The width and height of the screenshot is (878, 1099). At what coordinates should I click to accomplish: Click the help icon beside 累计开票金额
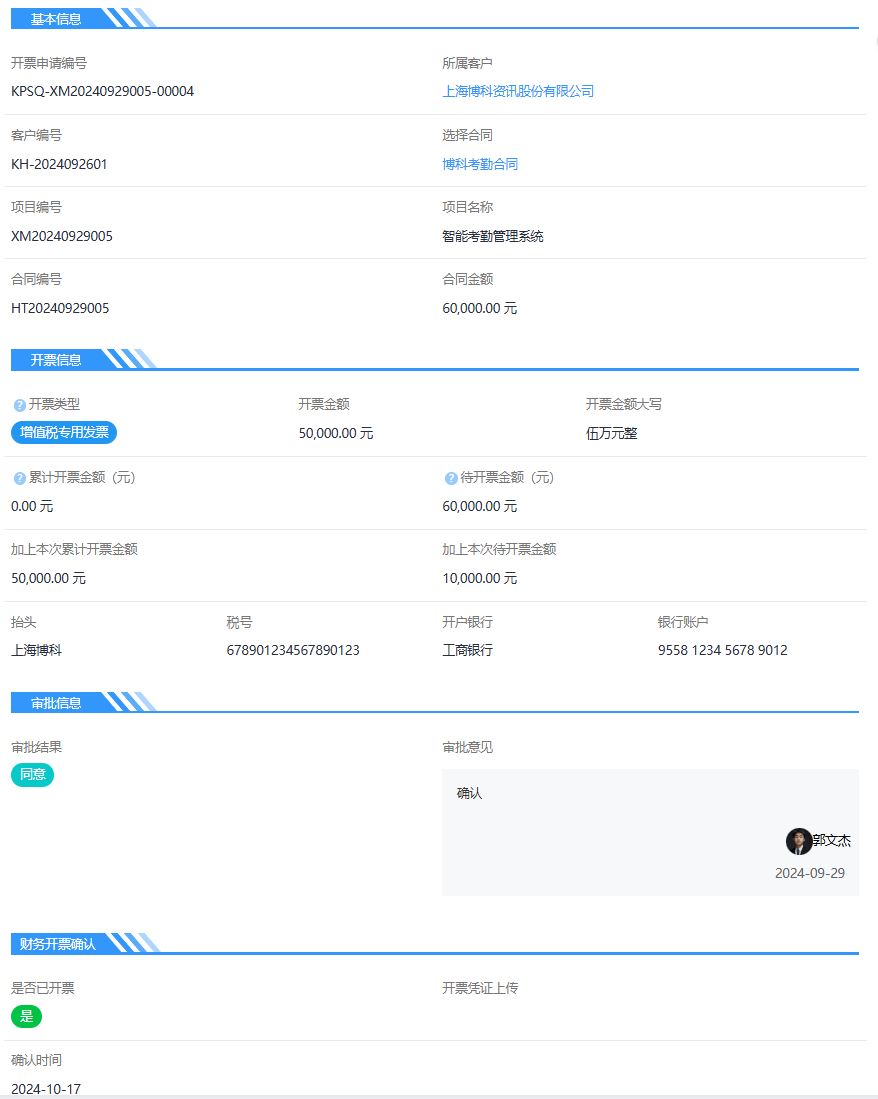point(19,478)
